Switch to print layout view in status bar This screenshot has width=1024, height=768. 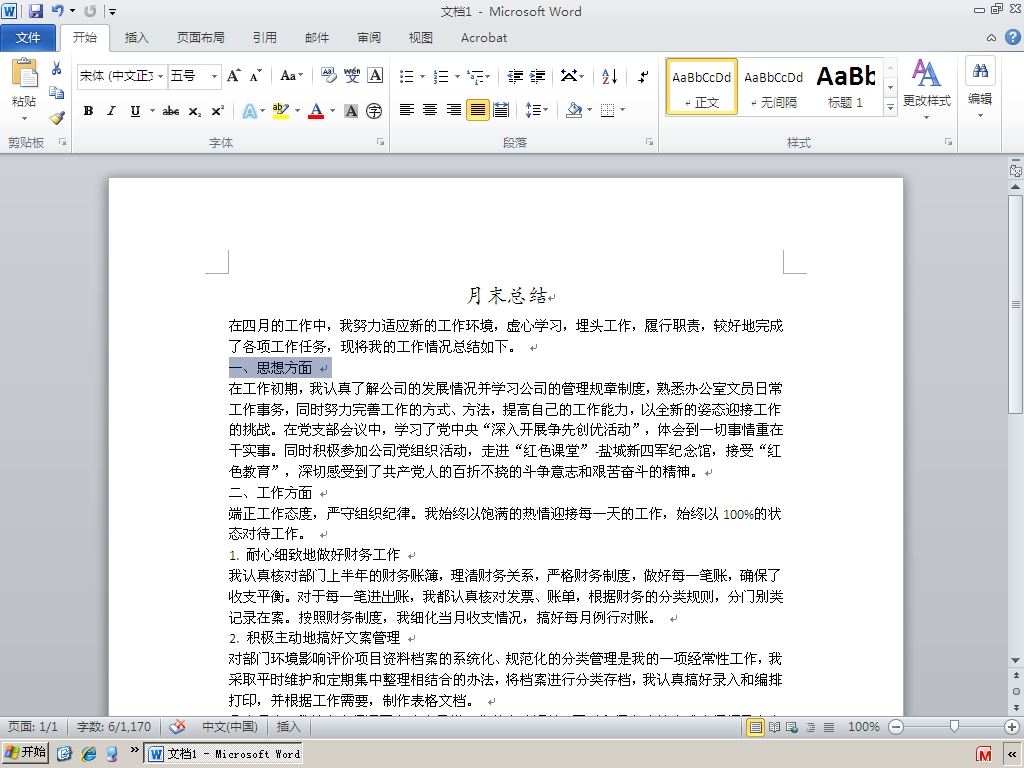pyautogui.click(x=756, y=727)
